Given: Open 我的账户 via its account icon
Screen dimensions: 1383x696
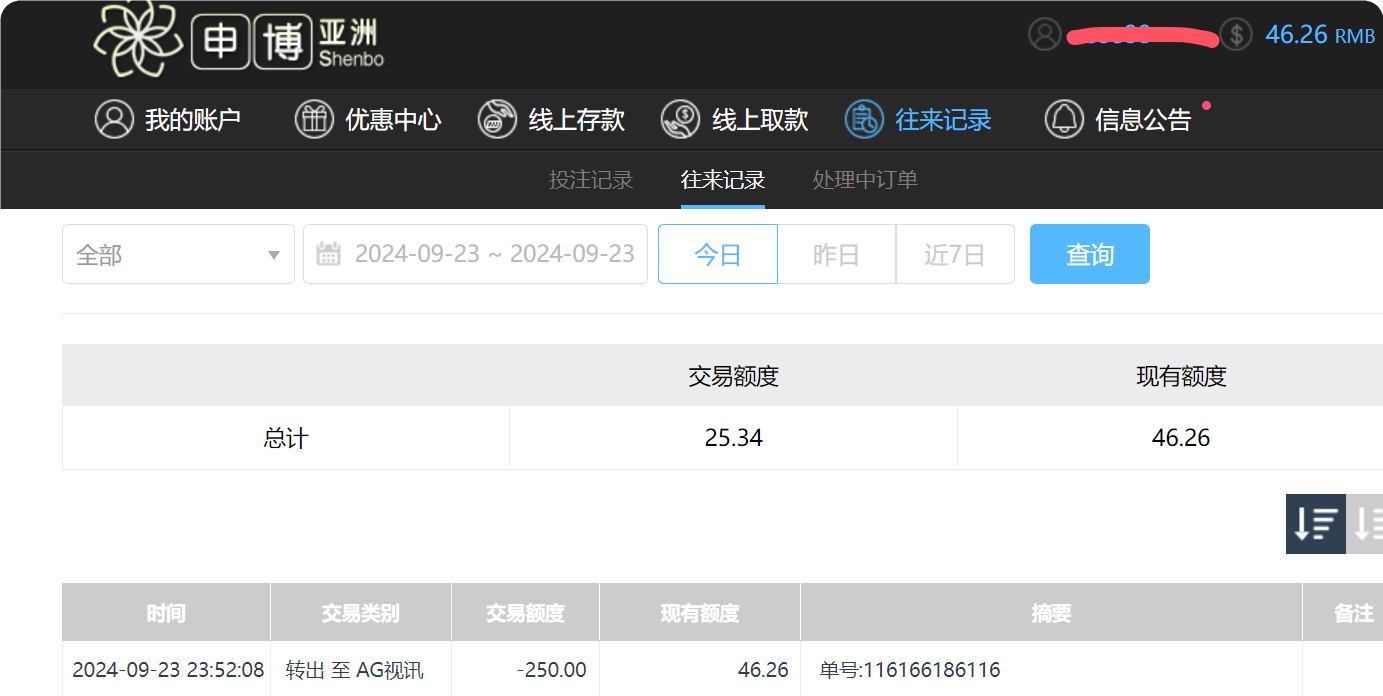Looking at the screenshot, I should [113, 119].
